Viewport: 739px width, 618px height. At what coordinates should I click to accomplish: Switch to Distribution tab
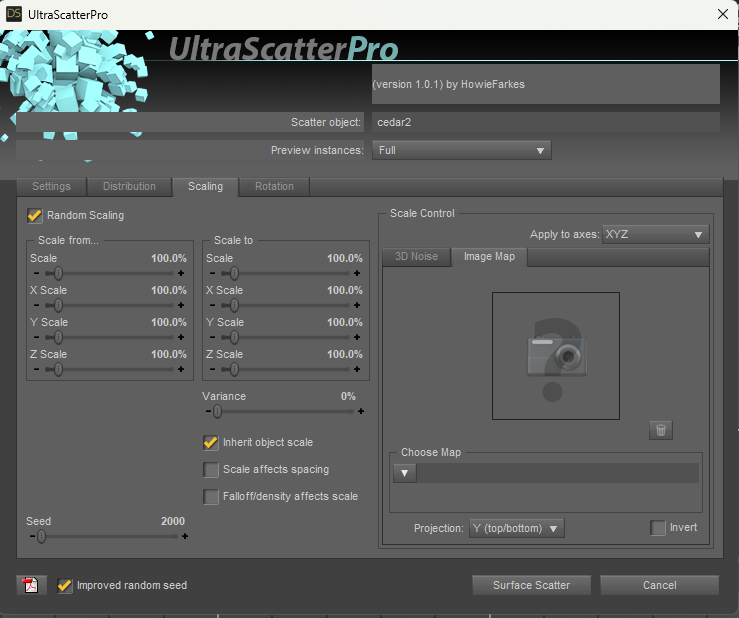pos(129,186)
